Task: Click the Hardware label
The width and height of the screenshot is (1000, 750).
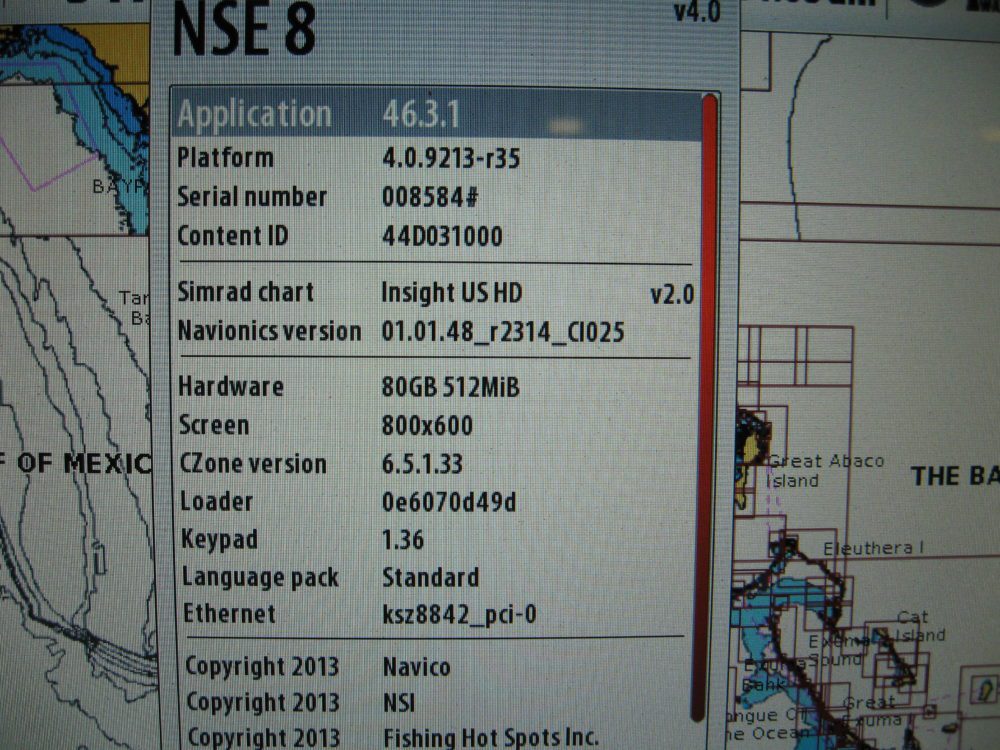Action: tap(231, 386)
